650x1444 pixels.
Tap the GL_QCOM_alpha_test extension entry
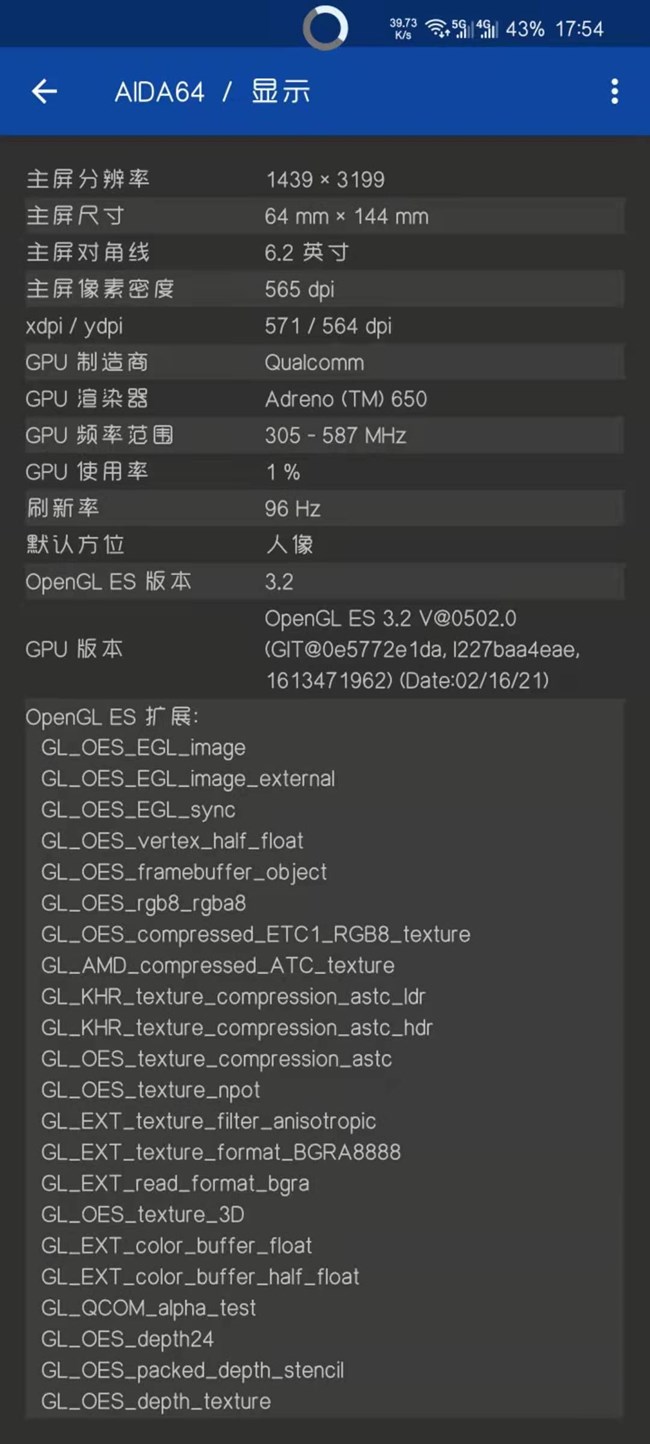tap(149, 1308)
